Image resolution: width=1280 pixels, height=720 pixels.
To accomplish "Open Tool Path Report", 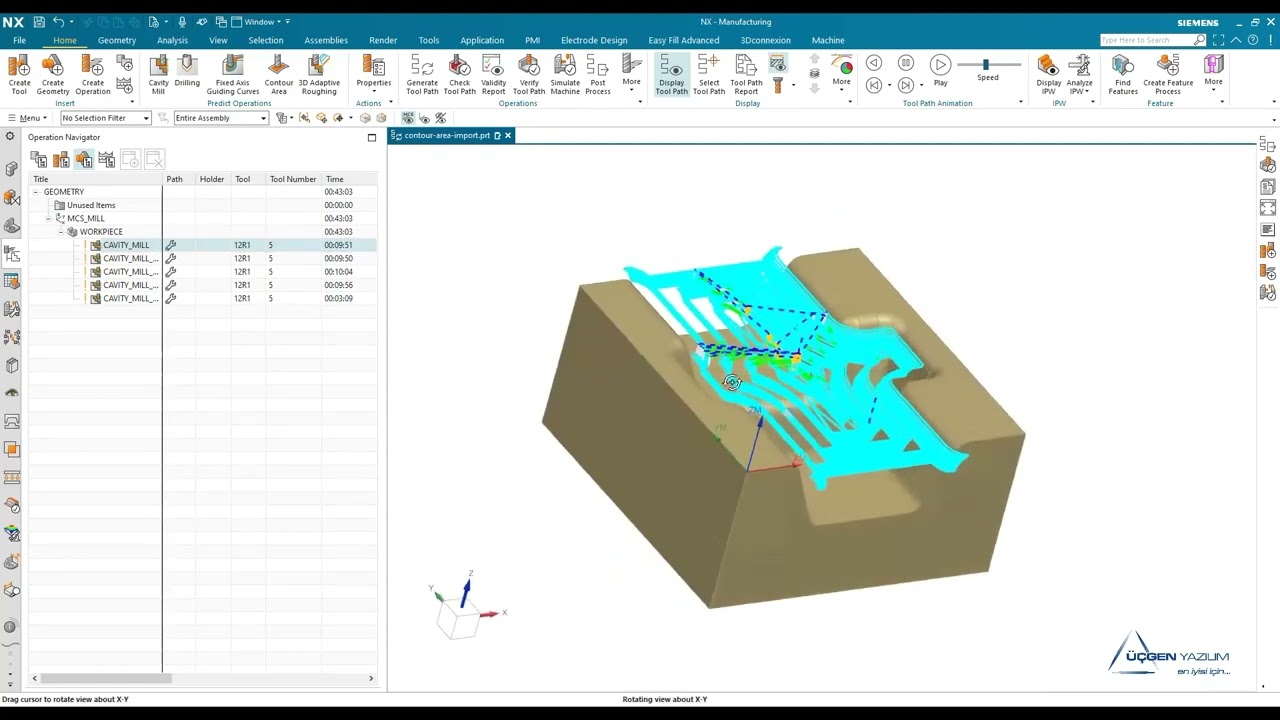I will click(x=746, y=75).
